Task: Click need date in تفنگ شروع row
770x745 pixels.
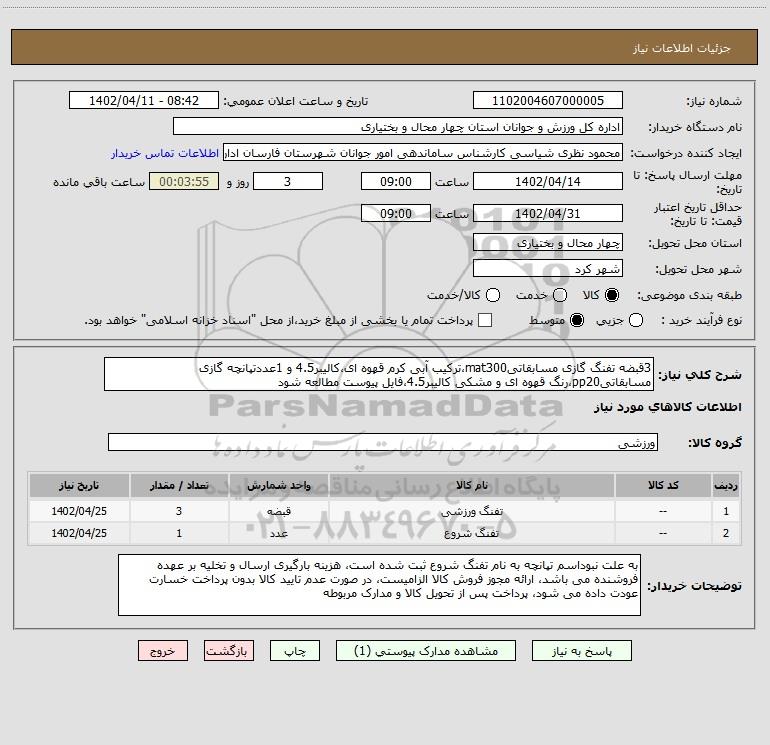Action: coord(79,533)
